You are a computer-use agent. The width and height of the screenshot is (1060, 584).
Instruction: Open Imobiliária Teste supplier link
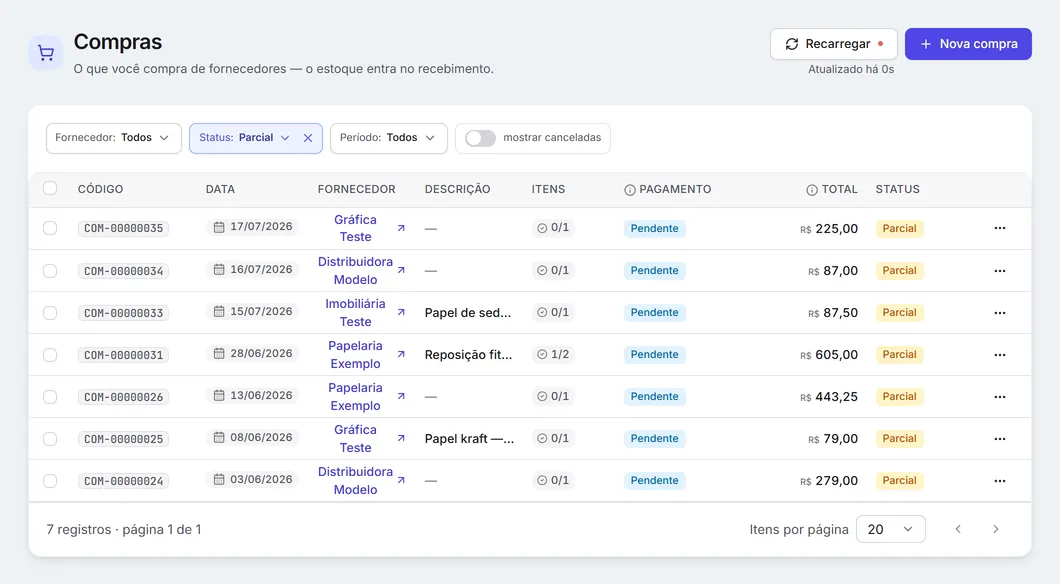(356, 312)
